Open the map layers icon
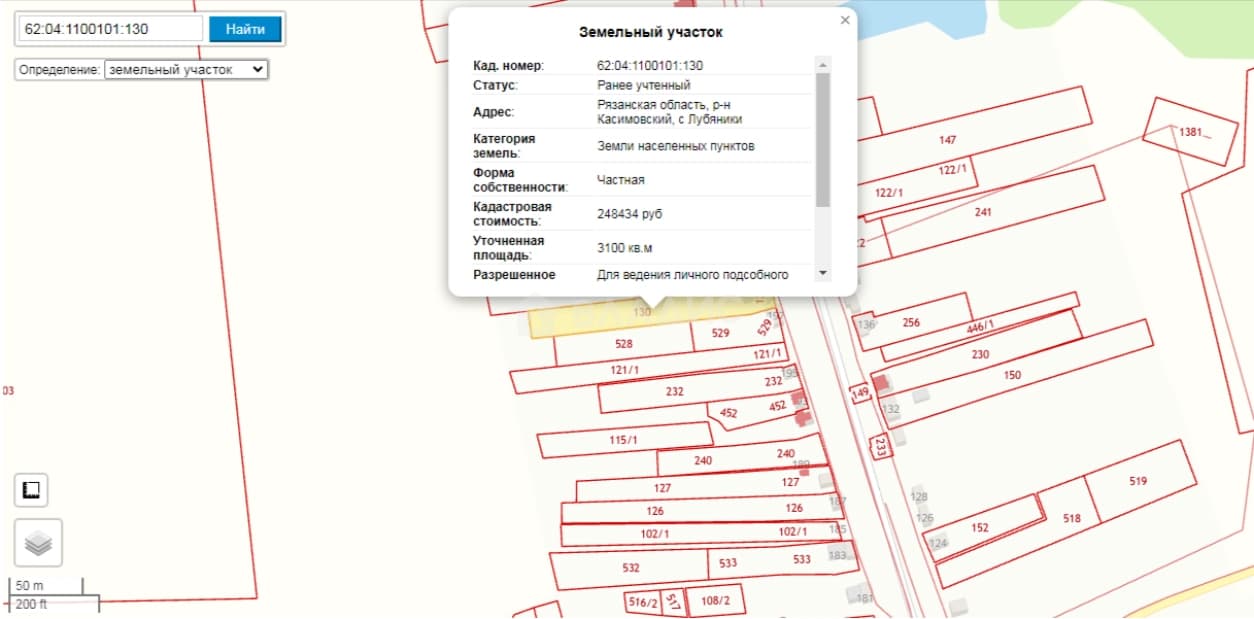1254x619 pixels. [38, 543]
